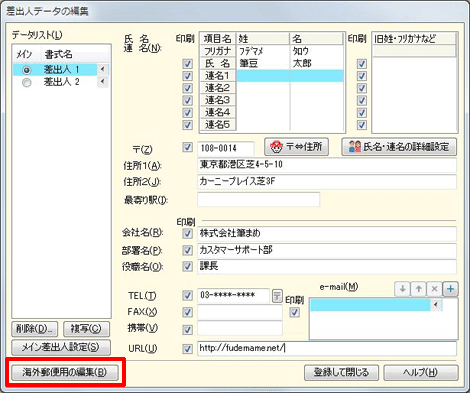Expand arrow beside 差出人 1 row
Viewport: 470px width, 393px height.
pos(102,69)
